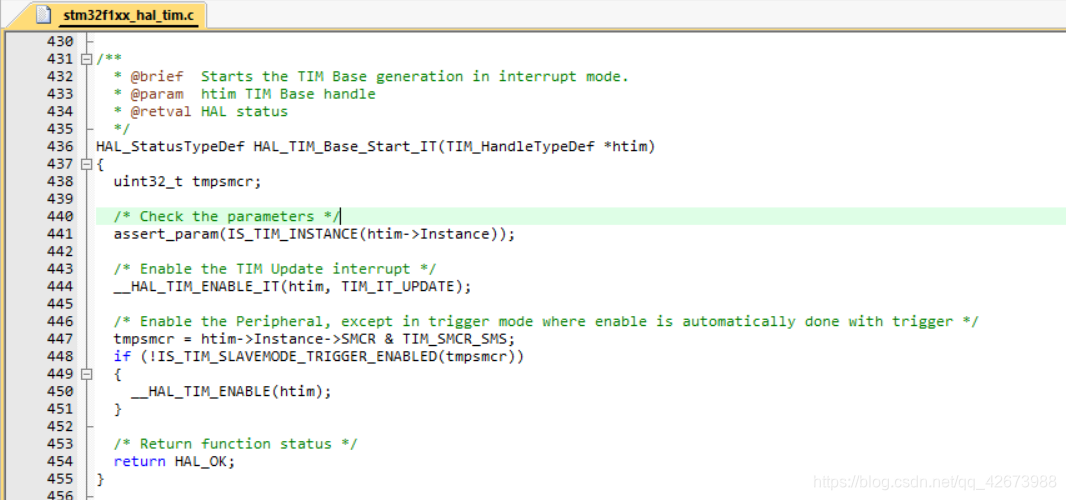Click __HAL_TIM_ENABLE_IT macro call
The image size is (1066, 500).
[x=292, y=286]
